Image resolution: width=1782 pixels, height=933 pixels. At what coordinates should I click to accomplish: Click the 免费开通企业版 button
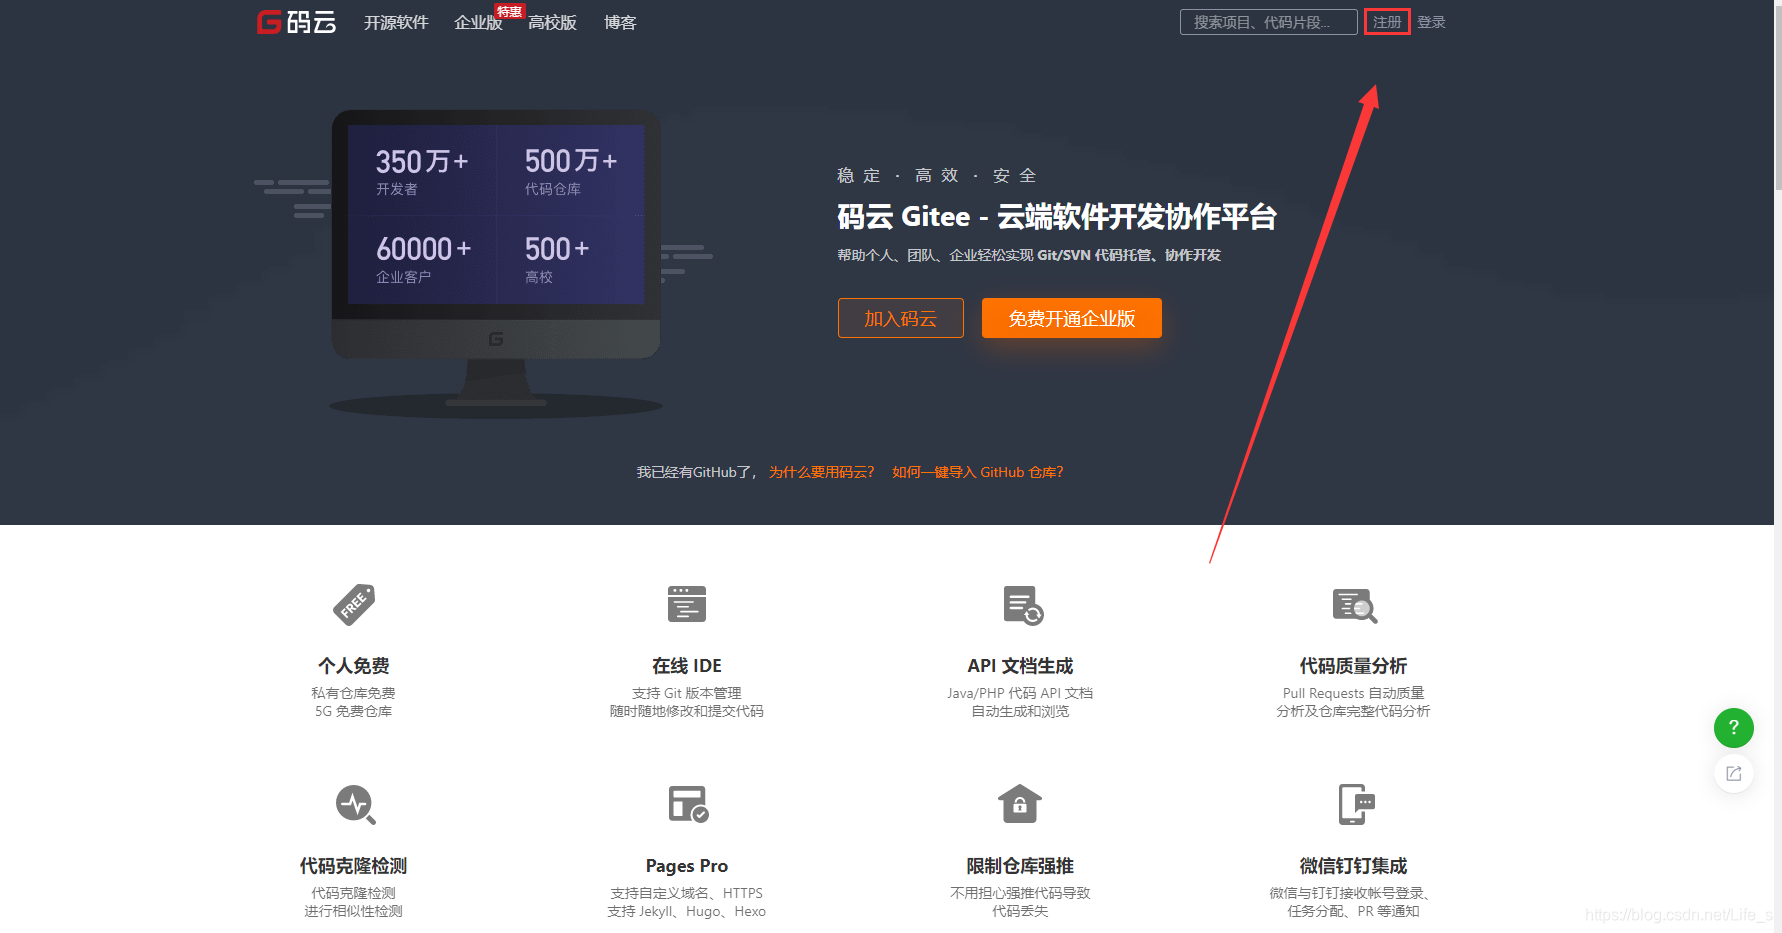(1071, 318)
